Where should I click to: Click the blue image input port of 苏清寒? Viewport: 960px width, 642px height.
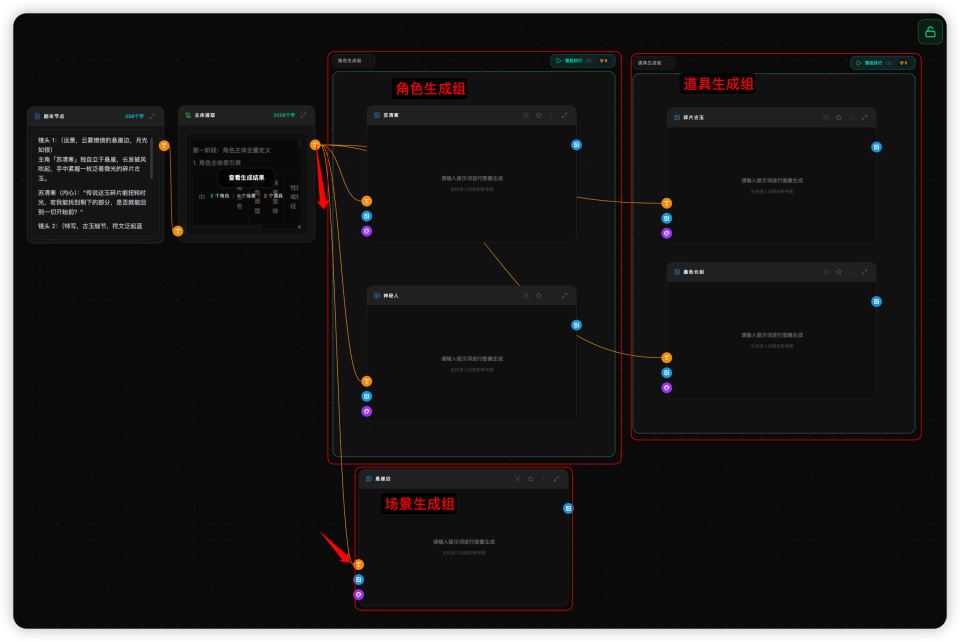pos(366,216)
